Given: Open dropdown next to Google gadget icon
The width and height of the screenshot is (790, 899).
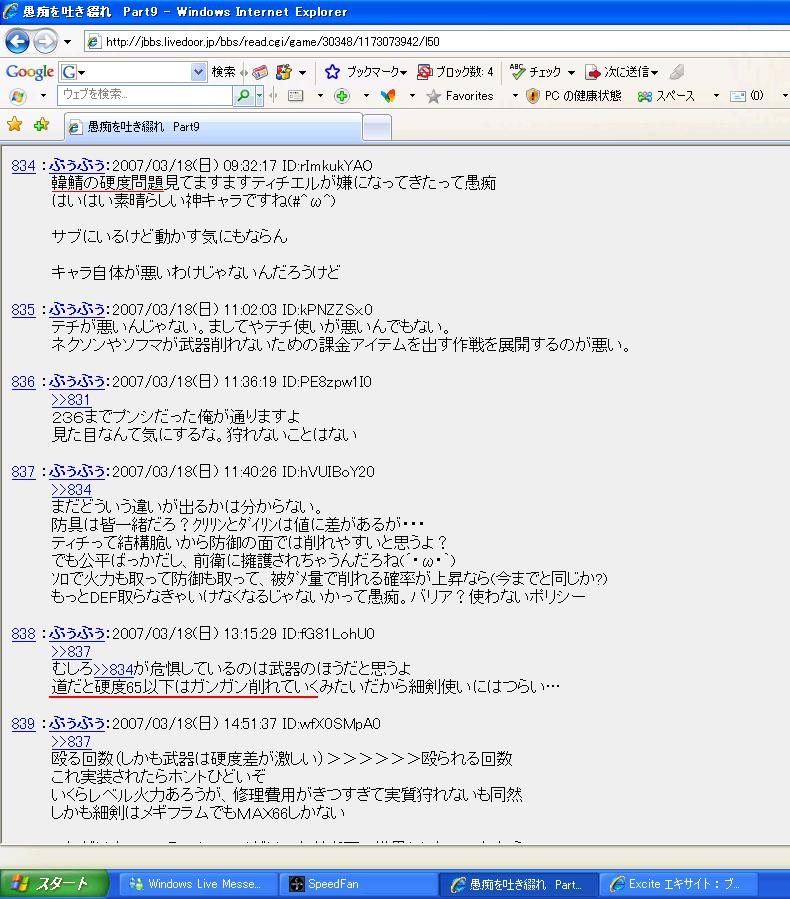Looking at the screenshot, I should tap(302, 72).
